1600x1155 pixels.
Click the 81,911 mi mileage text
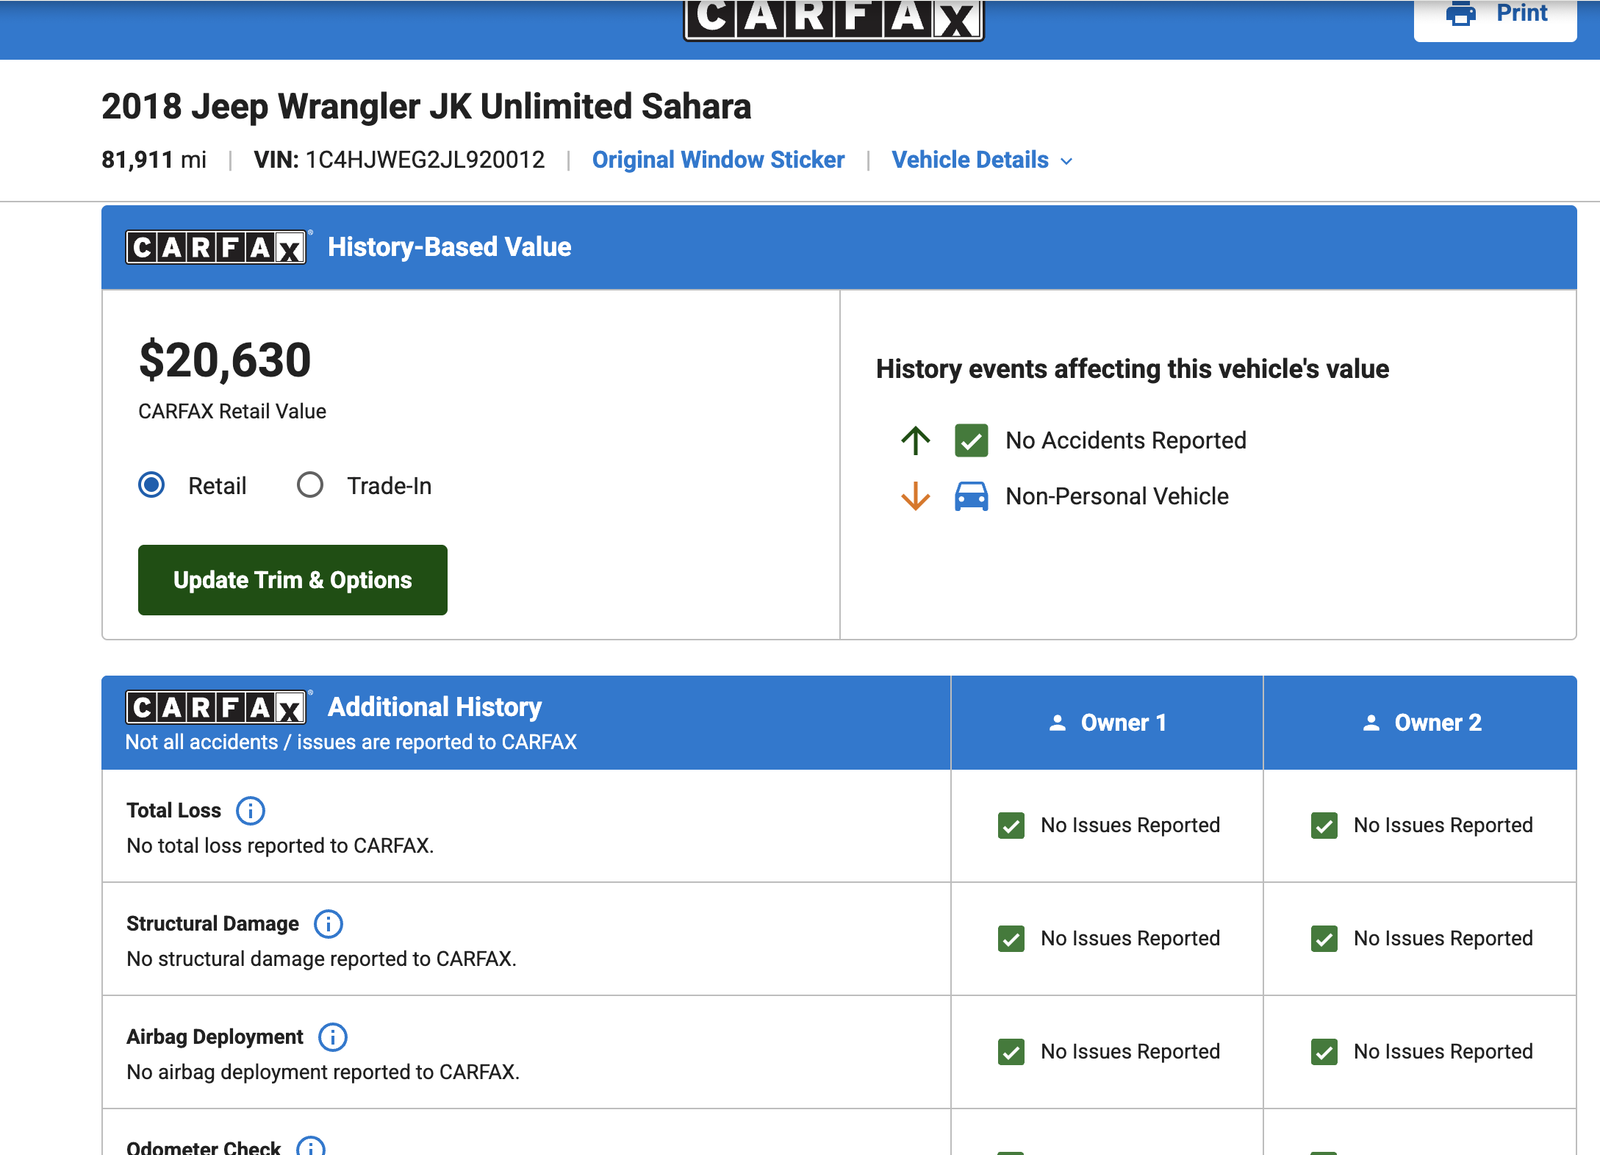(x=154, y=160)
